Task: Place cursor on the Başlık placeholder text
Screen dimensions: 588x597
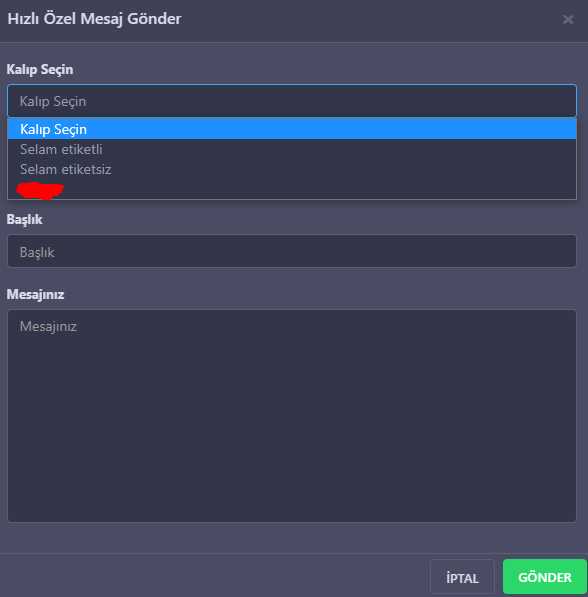Action: coord(37,252)
